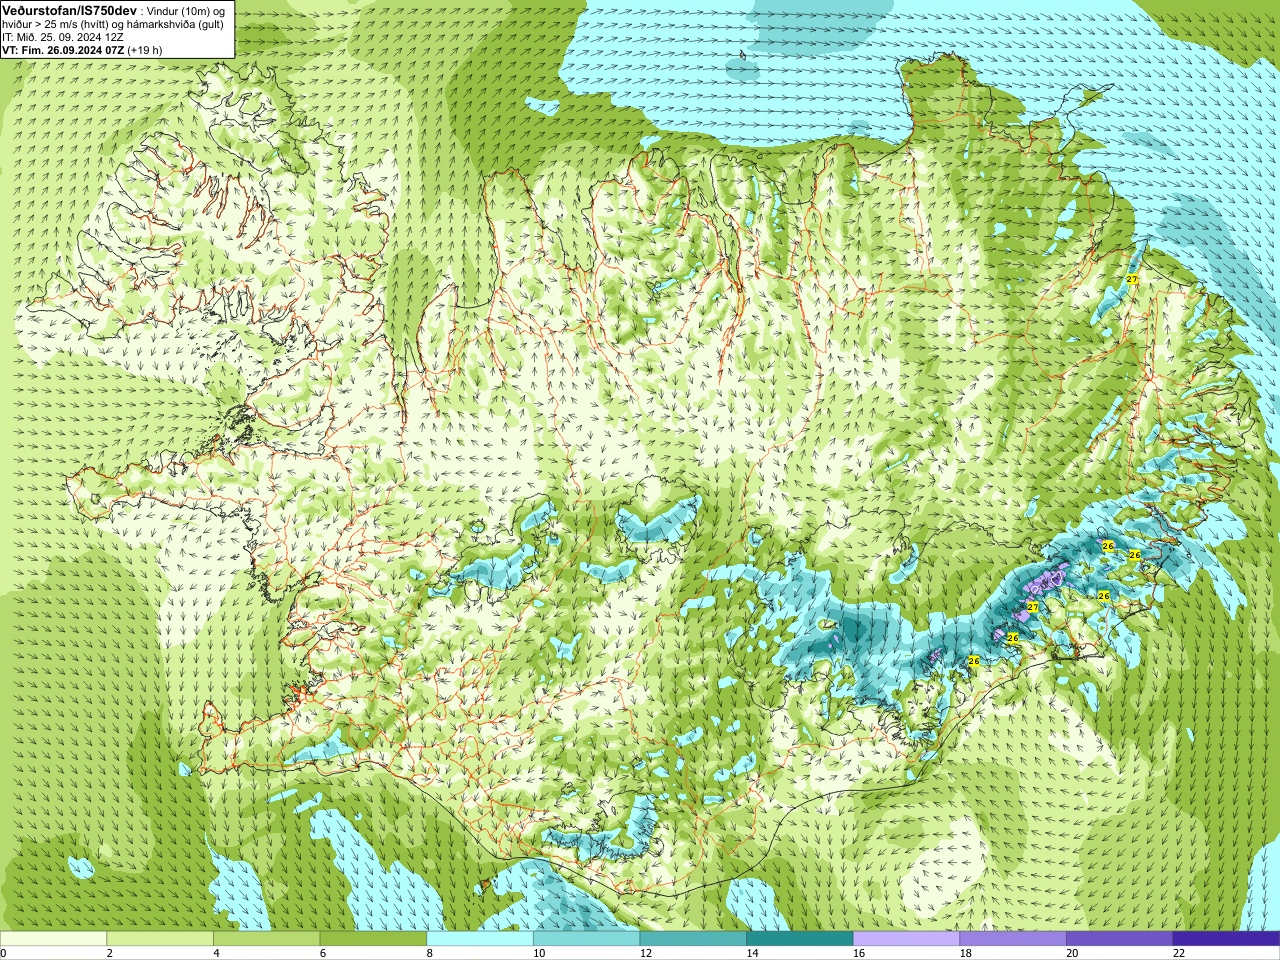Click the legend scale value "8"
The height and width of the screenshot is (960, 1280).
coord(430,953)
